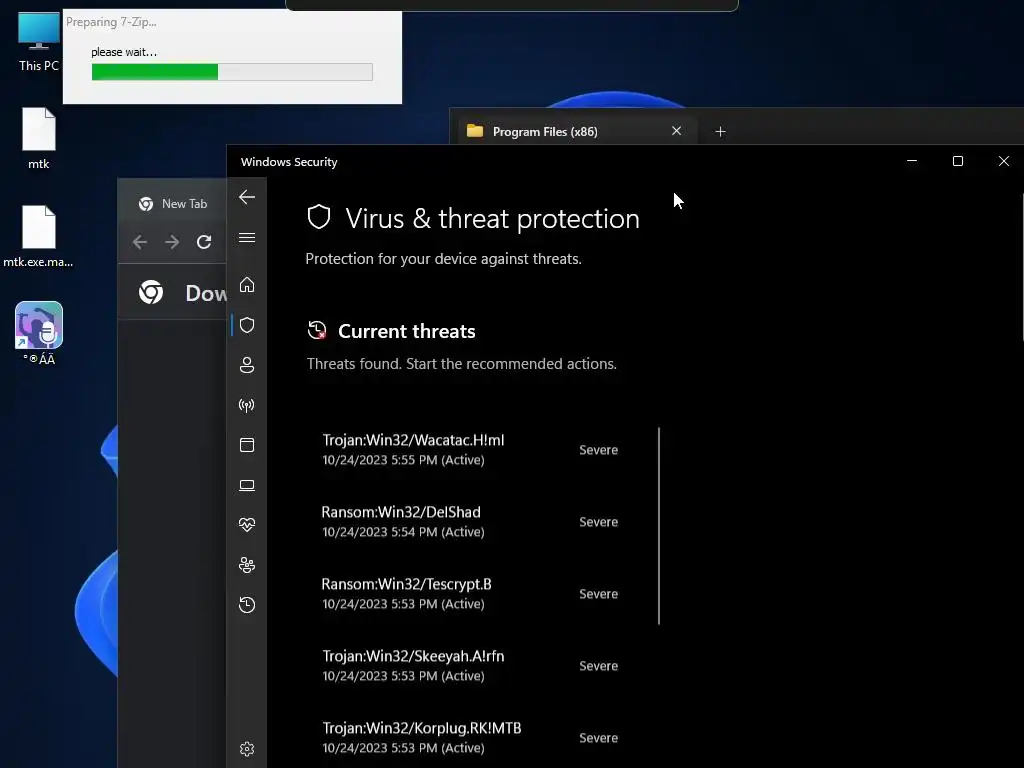
Task: Click the Chrome logo on Downloads page
Action: [151, 292]
